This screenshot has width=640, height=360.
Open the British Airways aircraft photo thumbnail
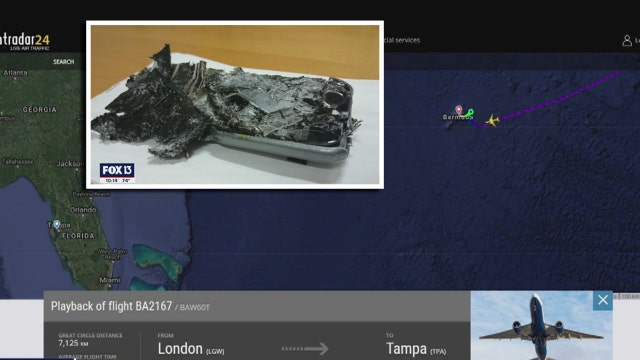(x=542, y=325)
